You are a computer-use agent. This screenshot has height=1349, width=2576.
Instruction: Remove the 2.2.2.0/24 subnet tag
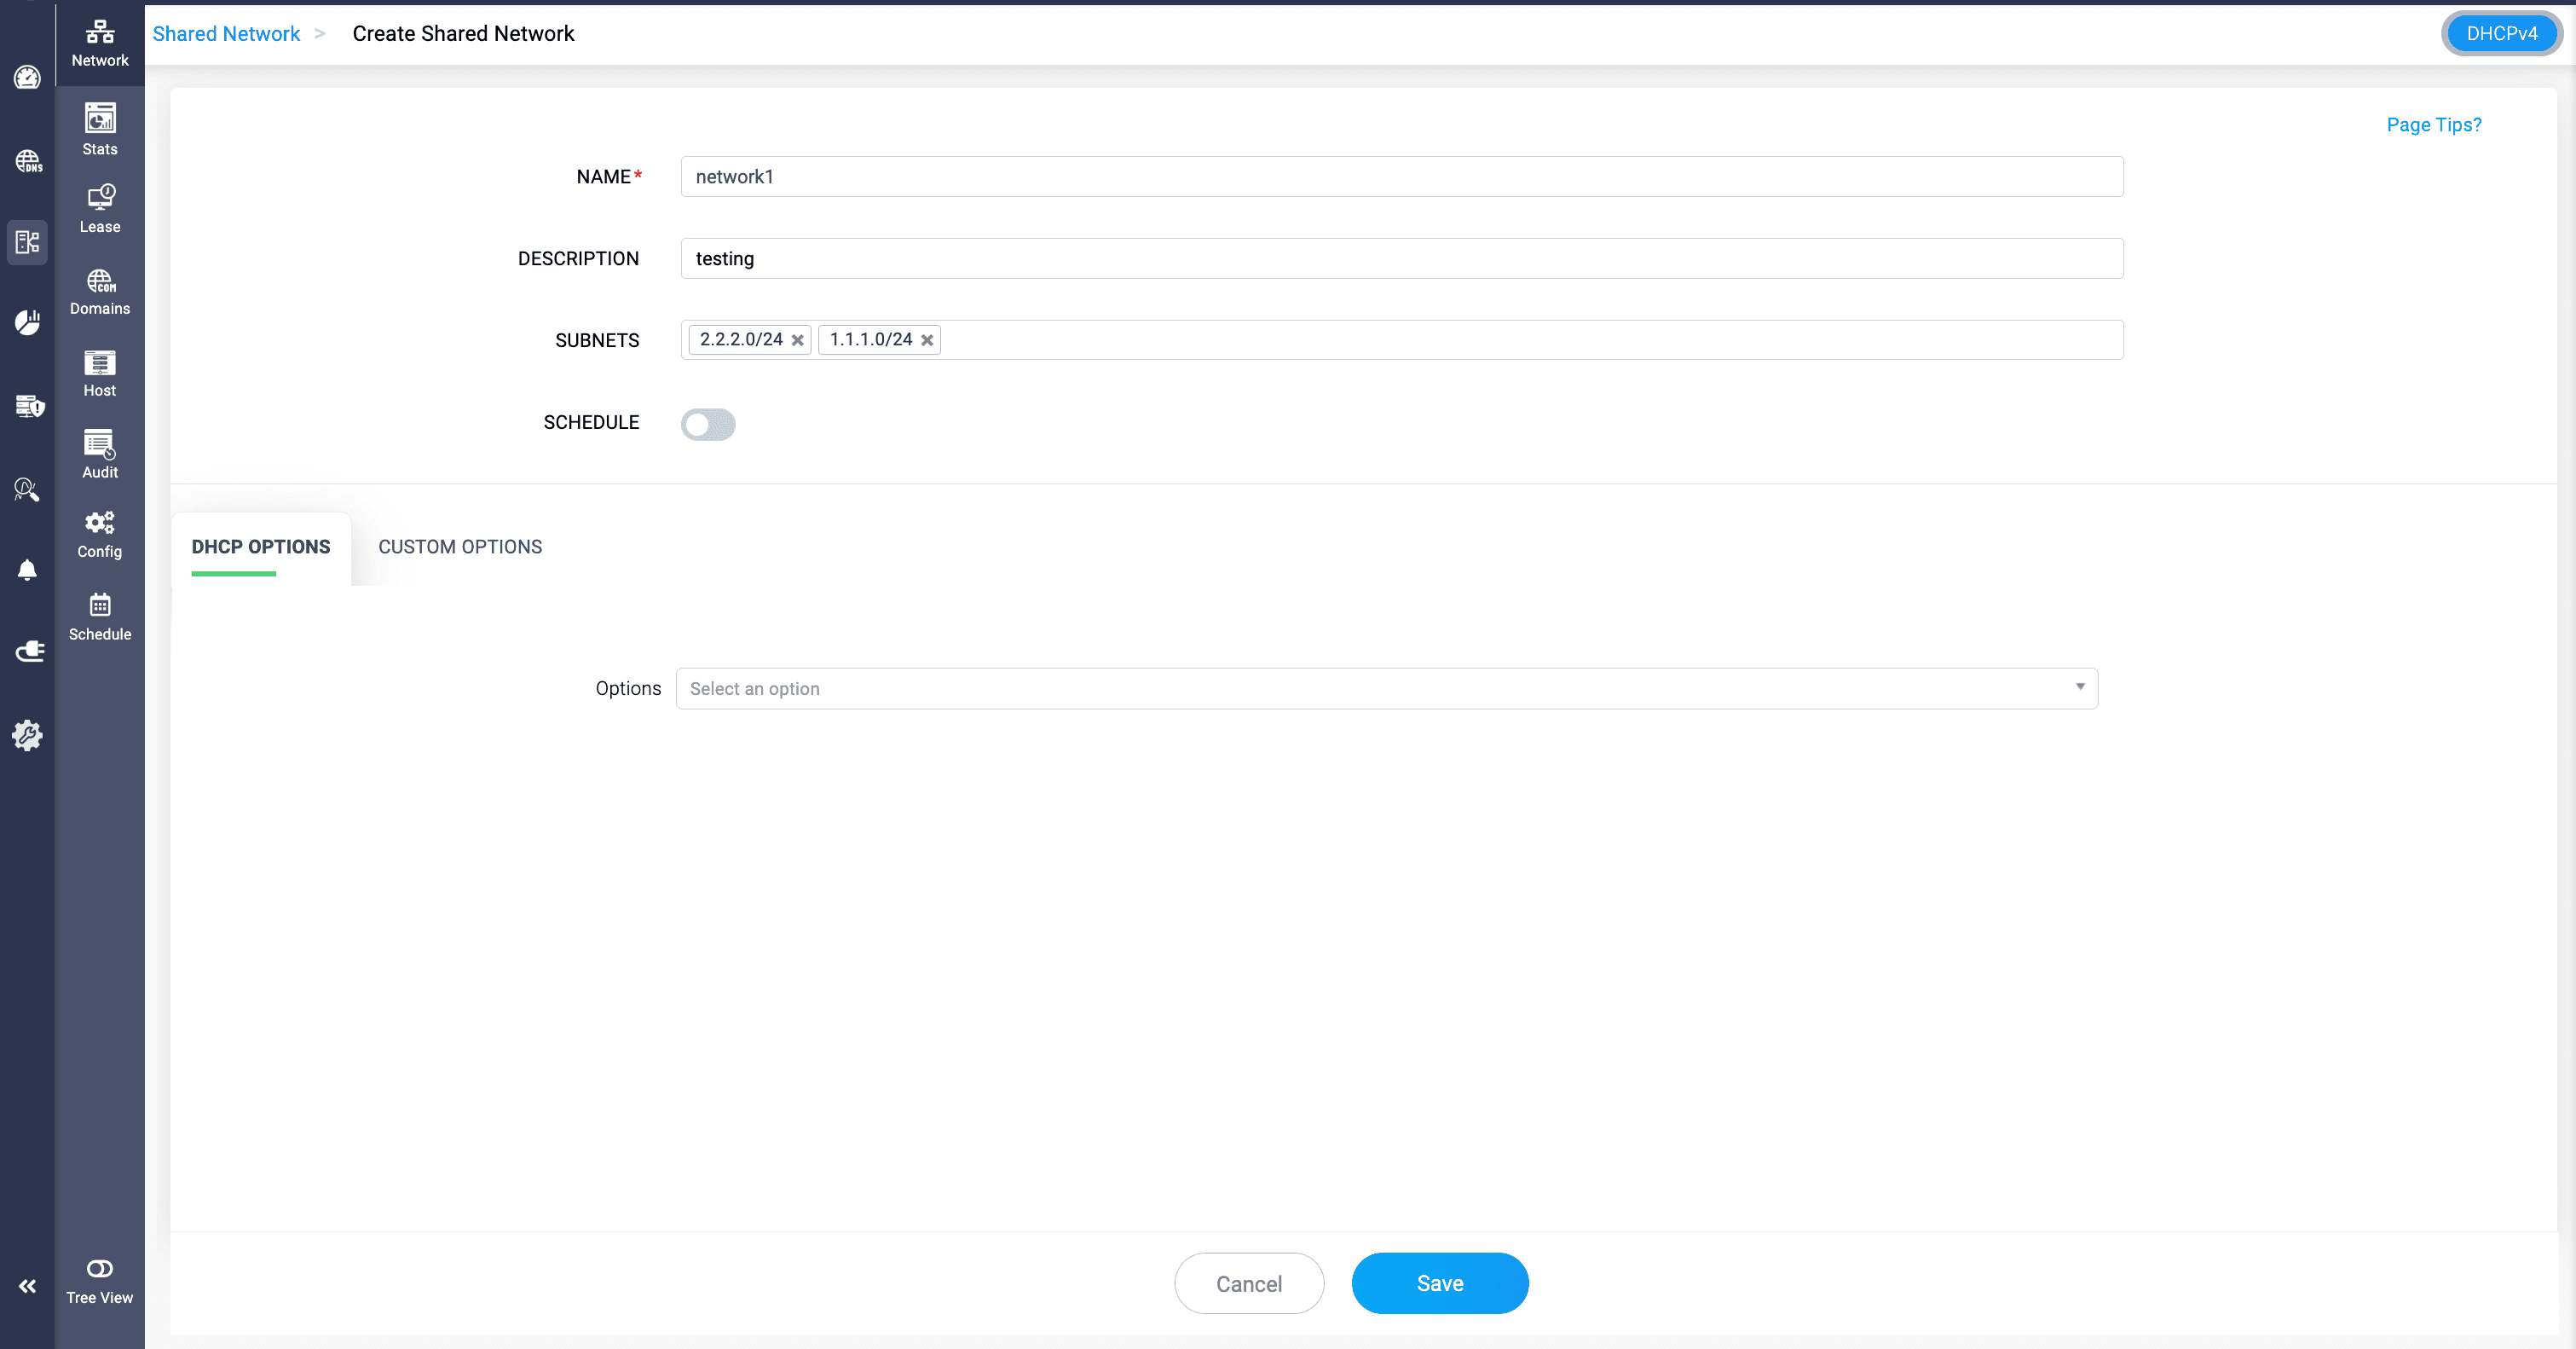coord(797,340)
